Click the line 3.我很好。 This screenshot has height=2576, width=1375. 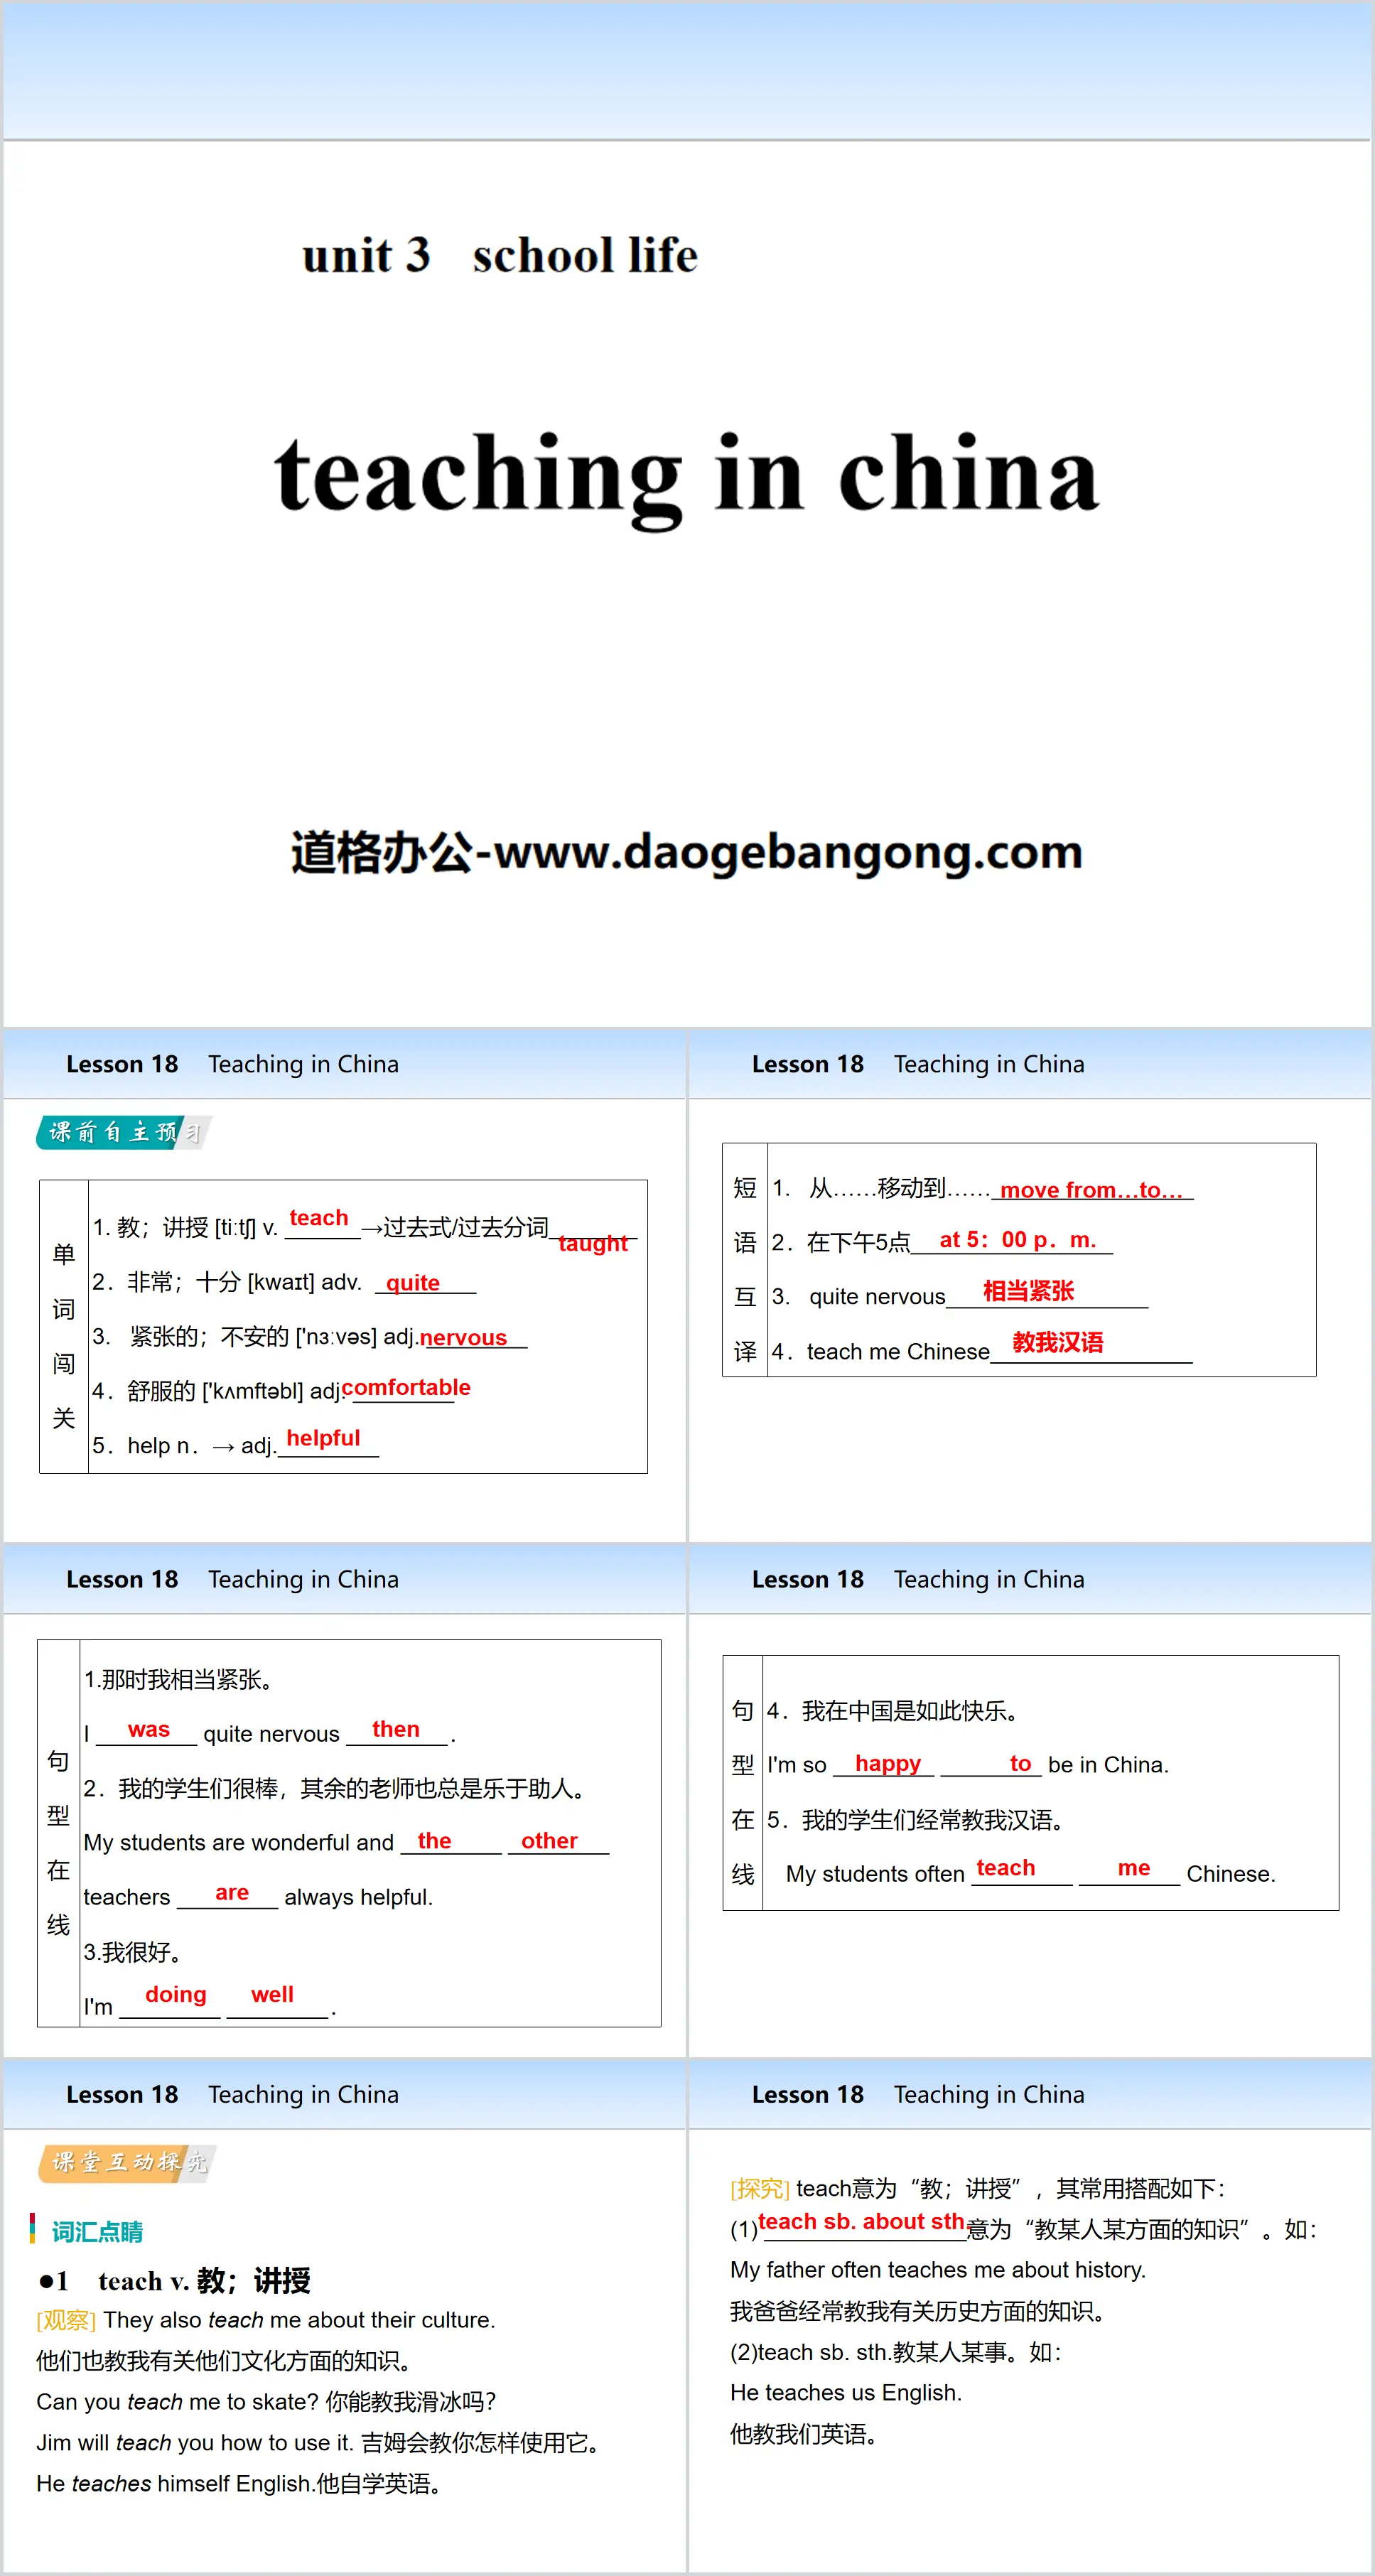[133, 1952]
